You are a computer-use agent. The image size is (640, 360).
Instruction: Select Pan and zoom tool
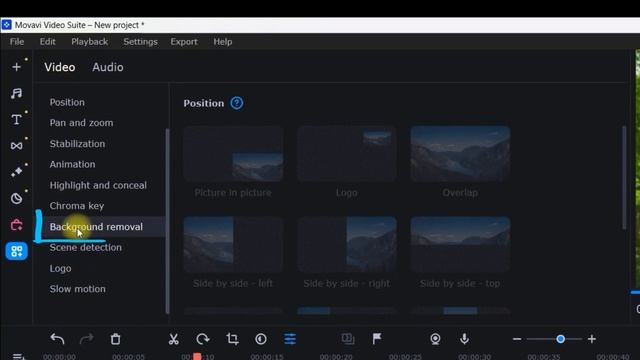click(x=81, y=123)
